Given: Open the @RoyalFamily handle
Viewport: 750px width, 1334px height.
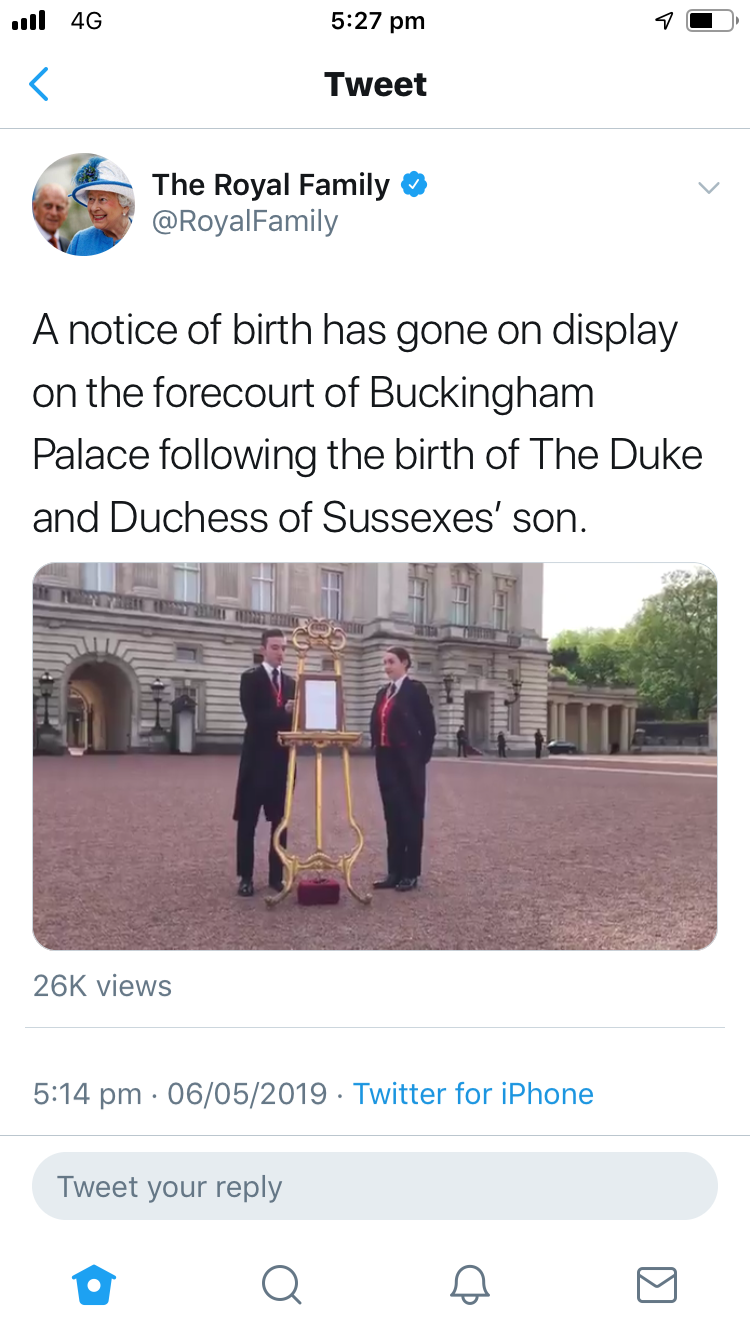Looking at the screenshot, I should pos(244,221).
